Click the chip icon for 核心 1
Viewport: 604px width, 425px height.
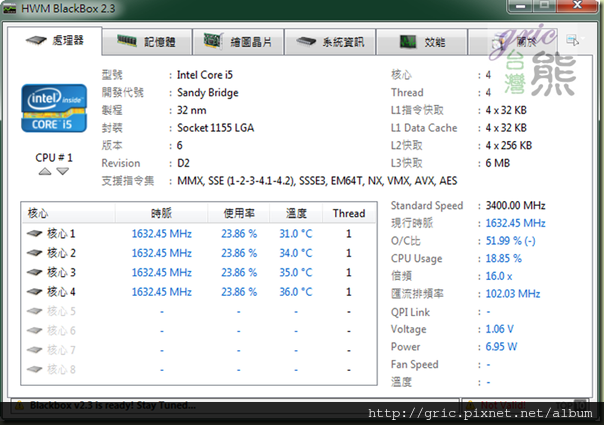[x=34, y=233]
